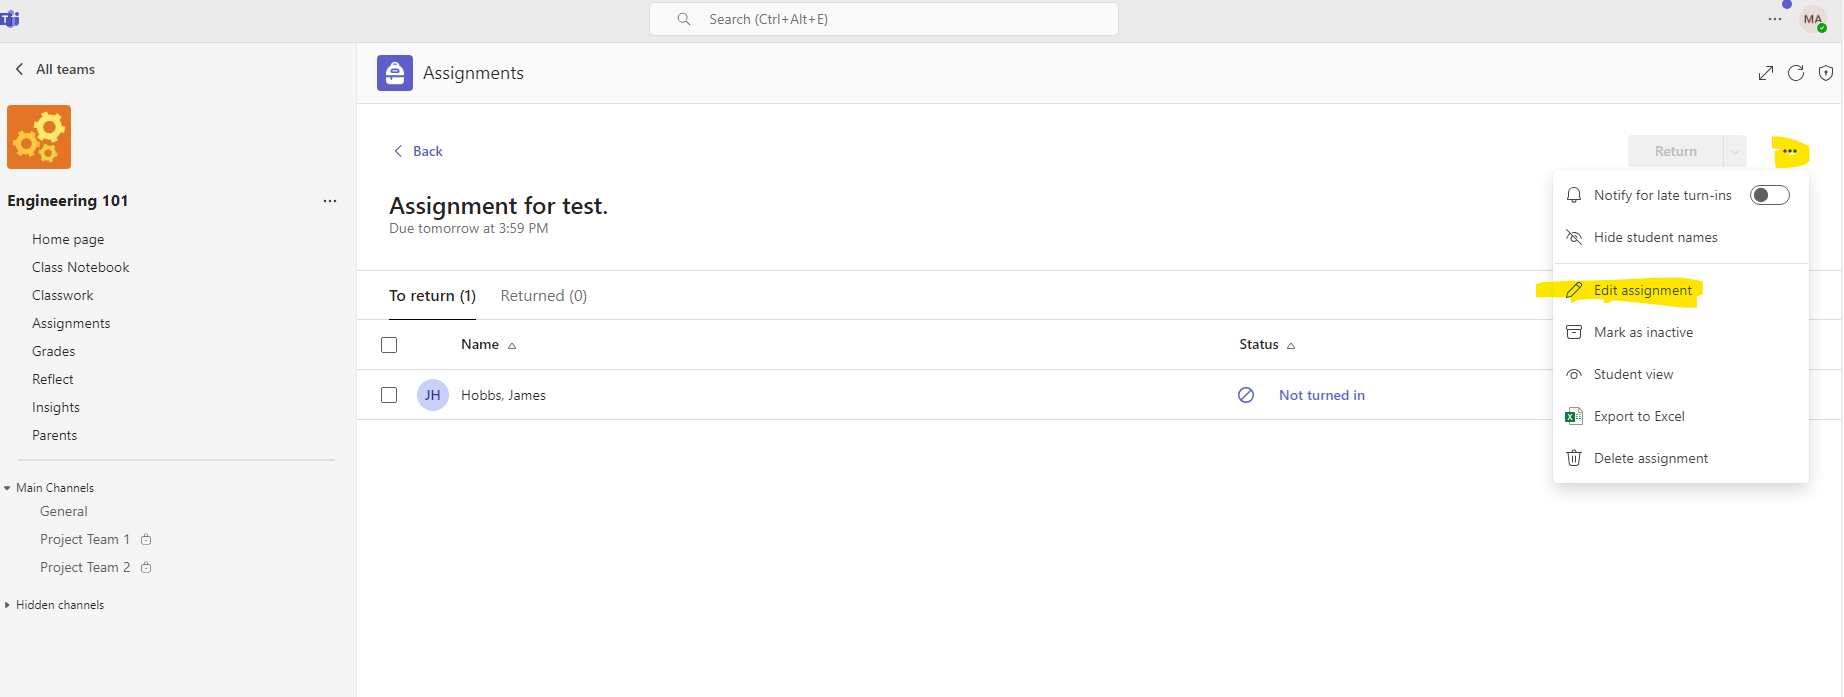Expand the Hidden channels section

coord(7,605)
